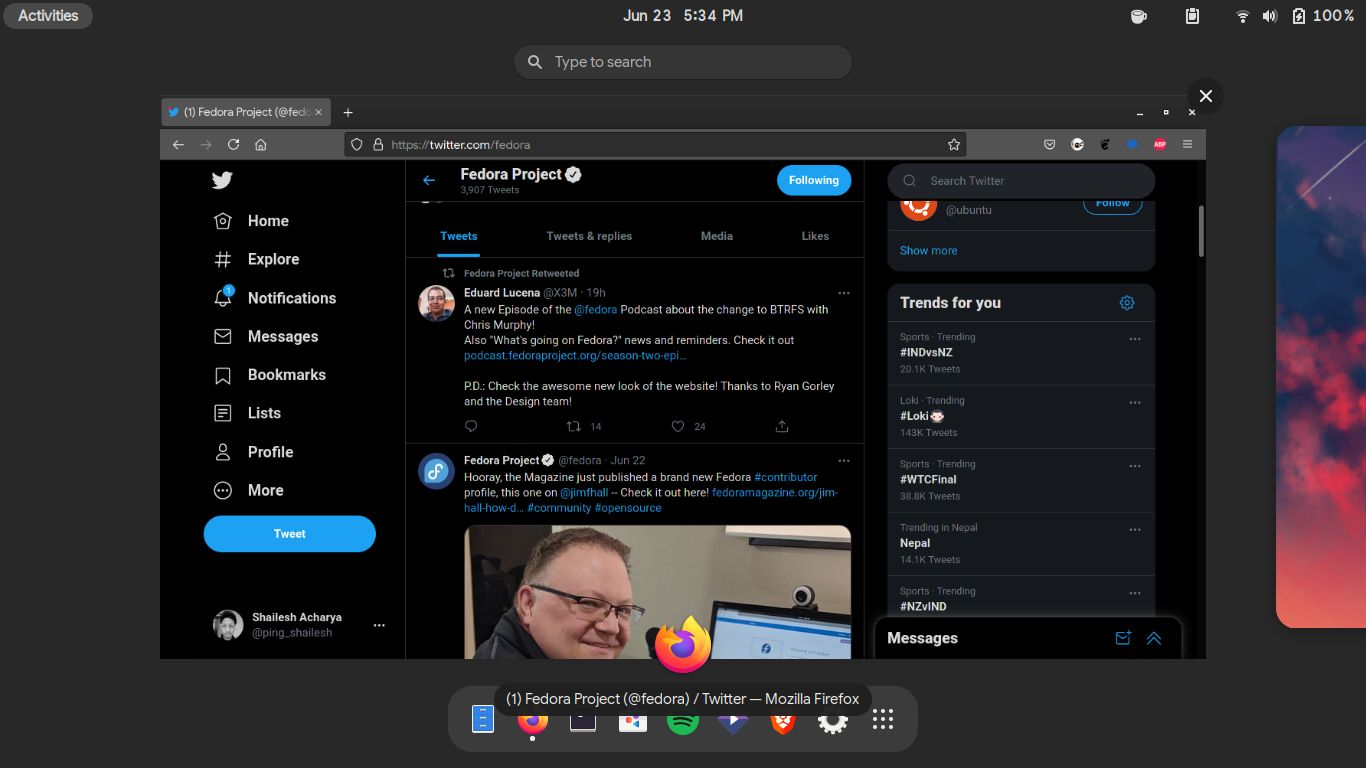Screen dimensions: 1366x768
Task: Click the tracking protection shield in the address bar
Action: 356,144
